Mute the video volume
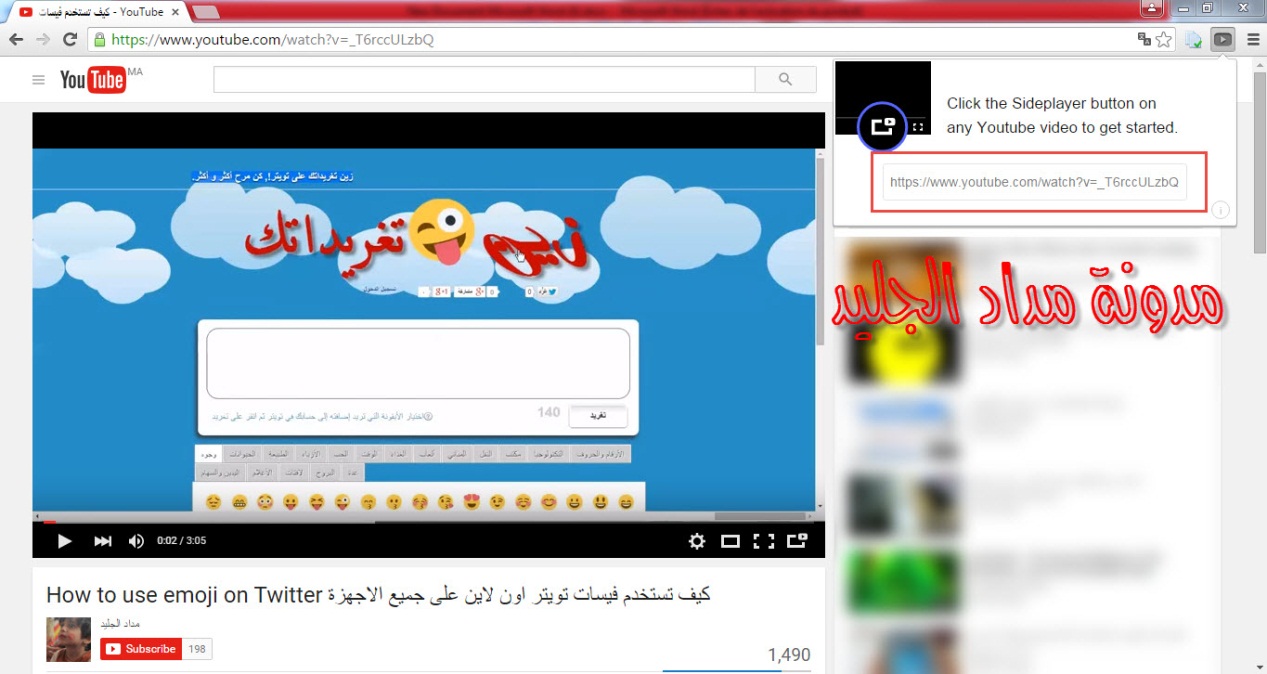Screen dimensions: 1267x674 [136, 541]
